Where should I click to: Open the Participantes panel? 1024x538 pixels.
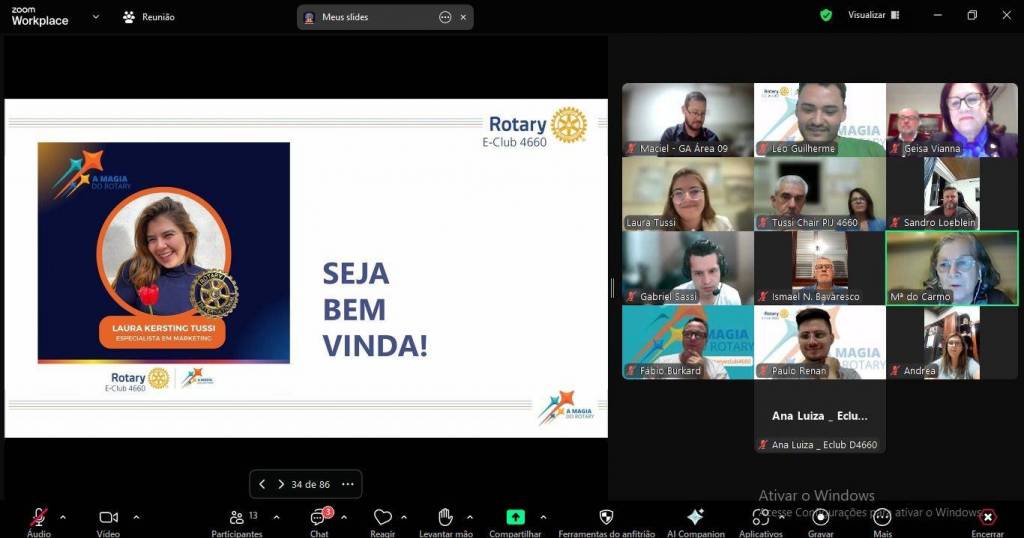pos(237,518)
